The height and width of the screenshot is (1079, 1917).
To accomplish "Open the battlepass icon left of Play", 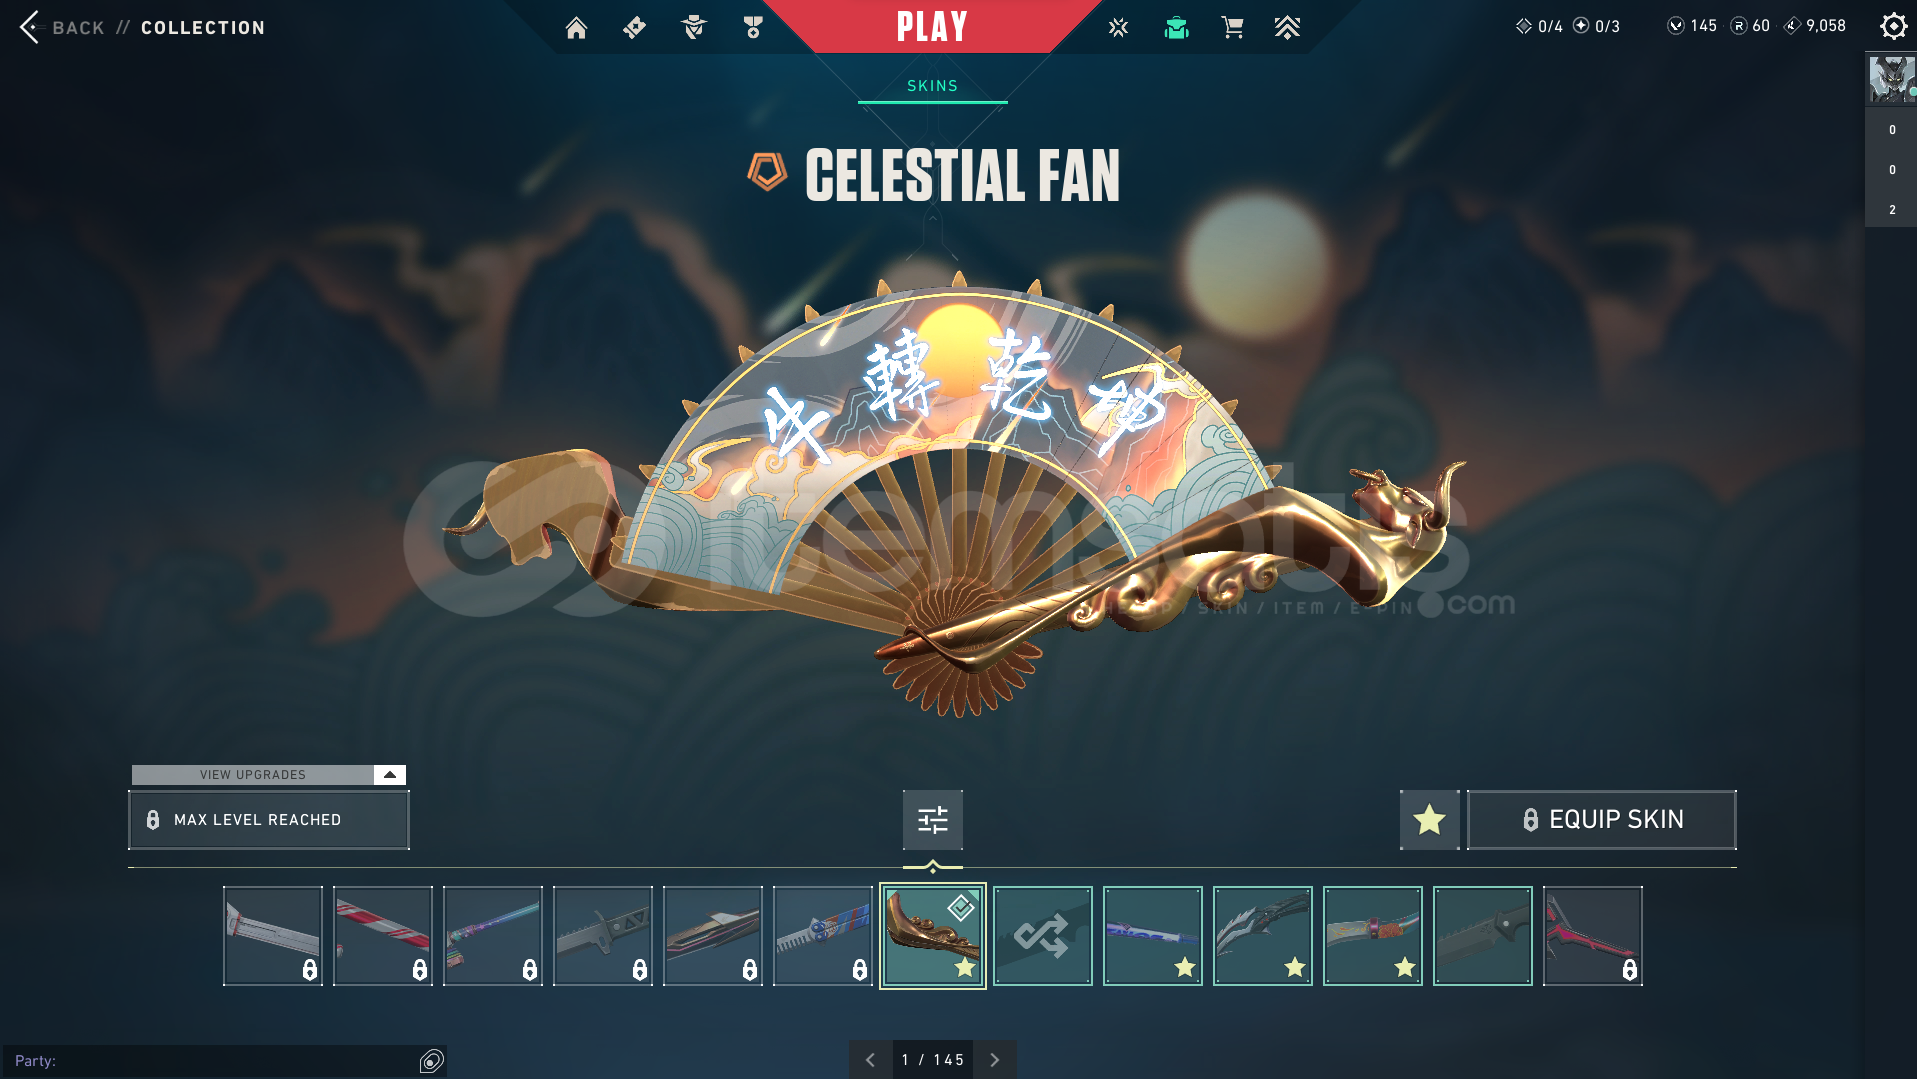I will click(634, 28).
